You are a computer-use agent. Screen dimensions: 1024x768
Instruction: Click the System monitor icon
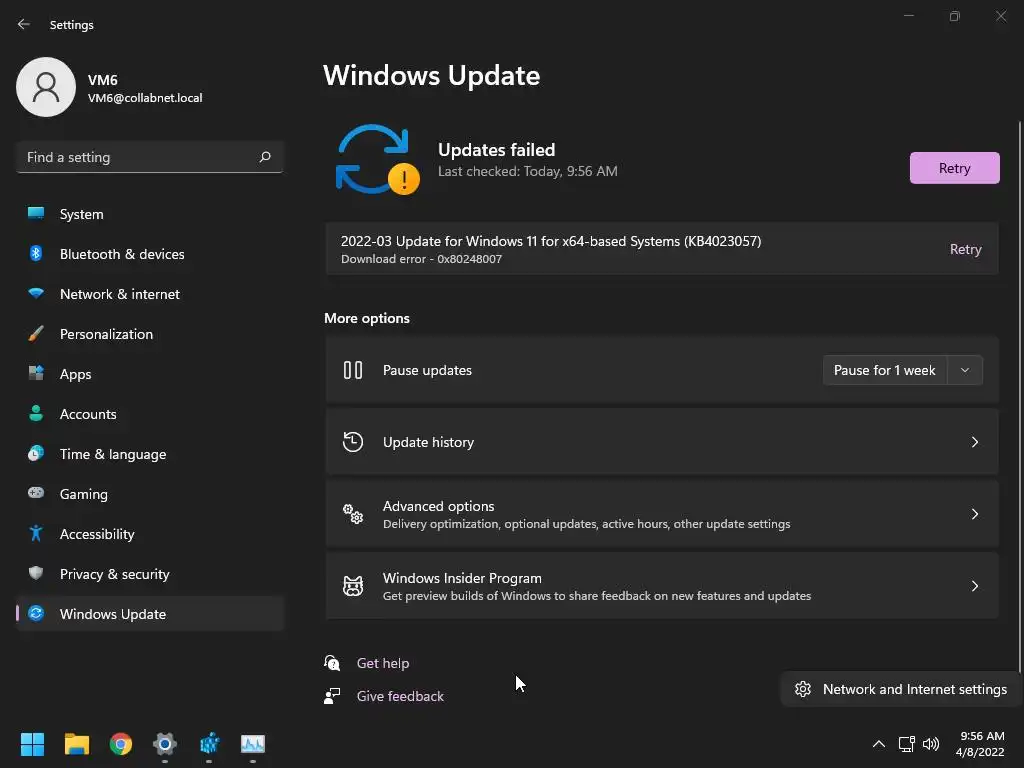tap(36, 213)
